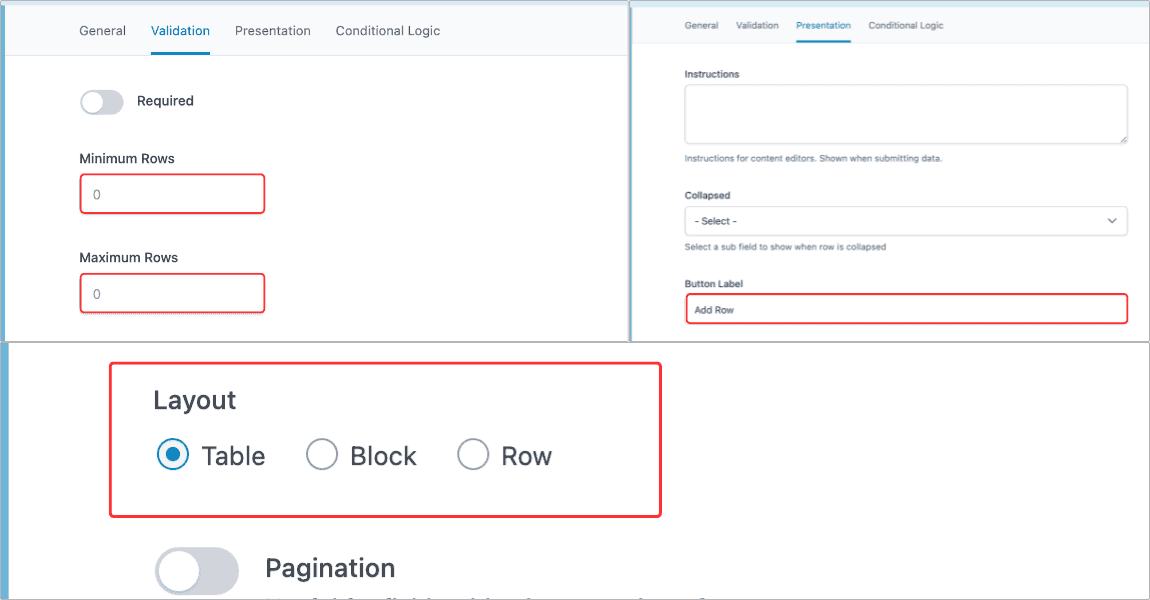
Task: Select the Table layout radio button
Action: 173,455
